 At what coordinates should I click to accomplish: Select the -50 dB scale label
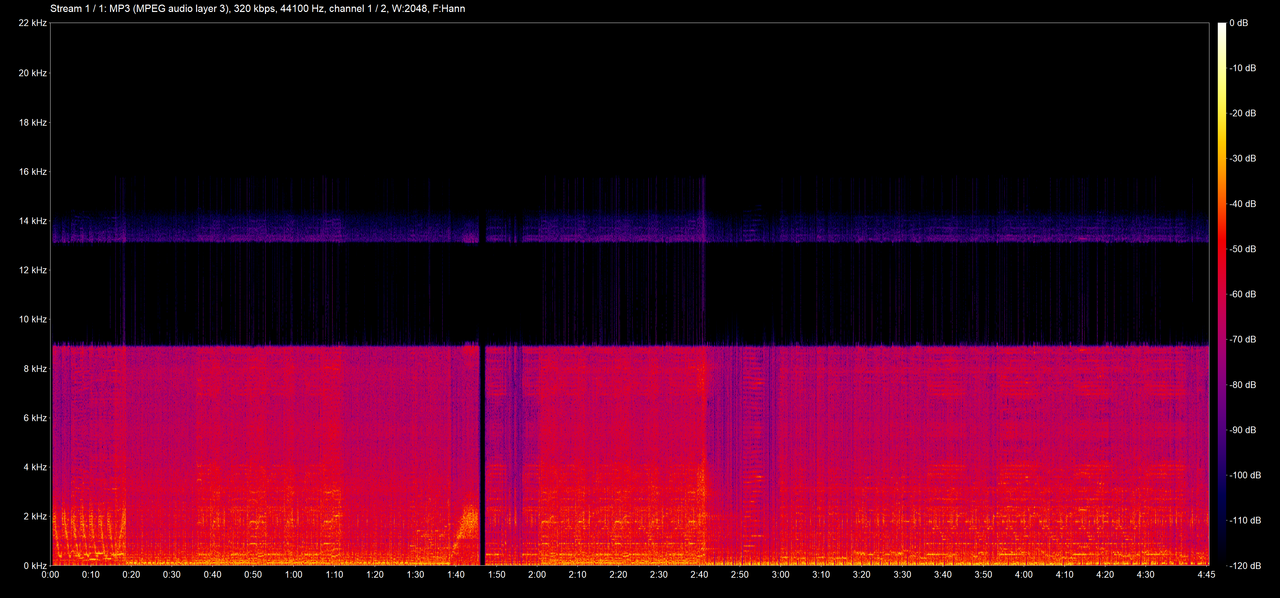tap(1245, 249)
